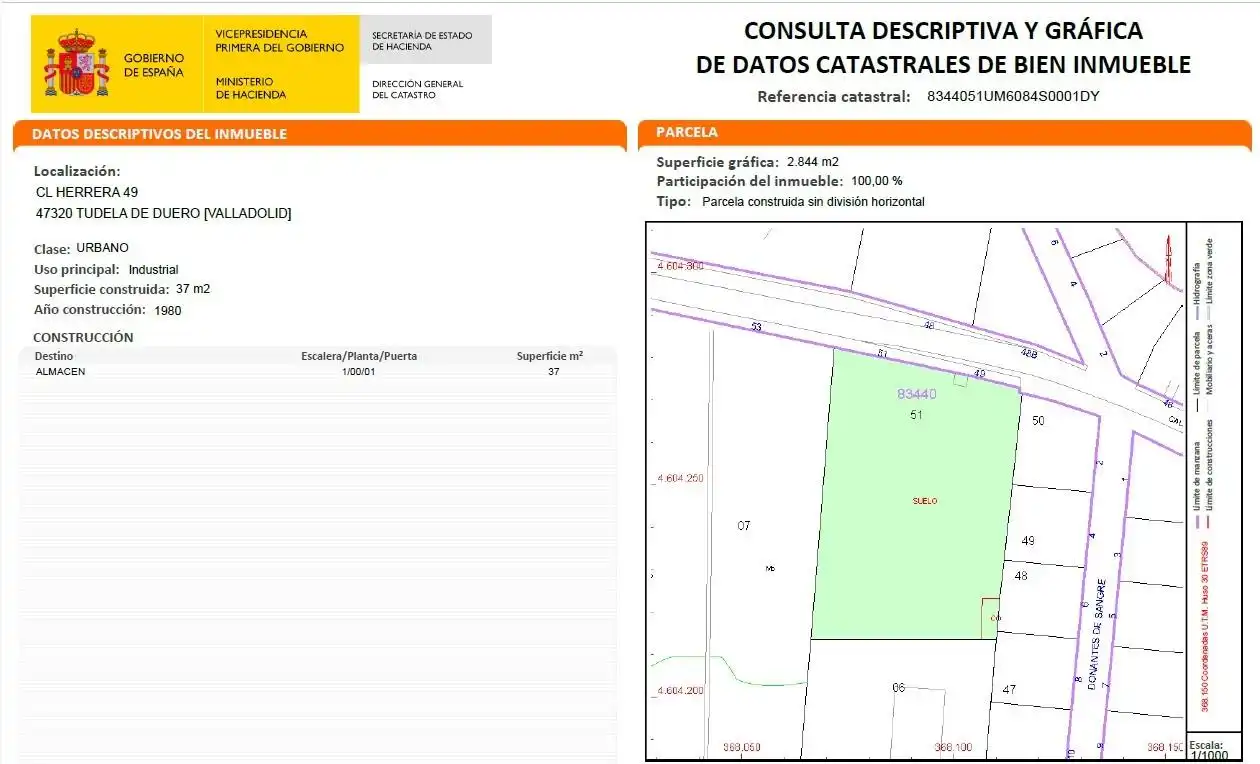Click the red 'SUELO' label in green parcel
Image resolution: width=1260 pixels, height=764 pixels.
click(x=925, y=501)
